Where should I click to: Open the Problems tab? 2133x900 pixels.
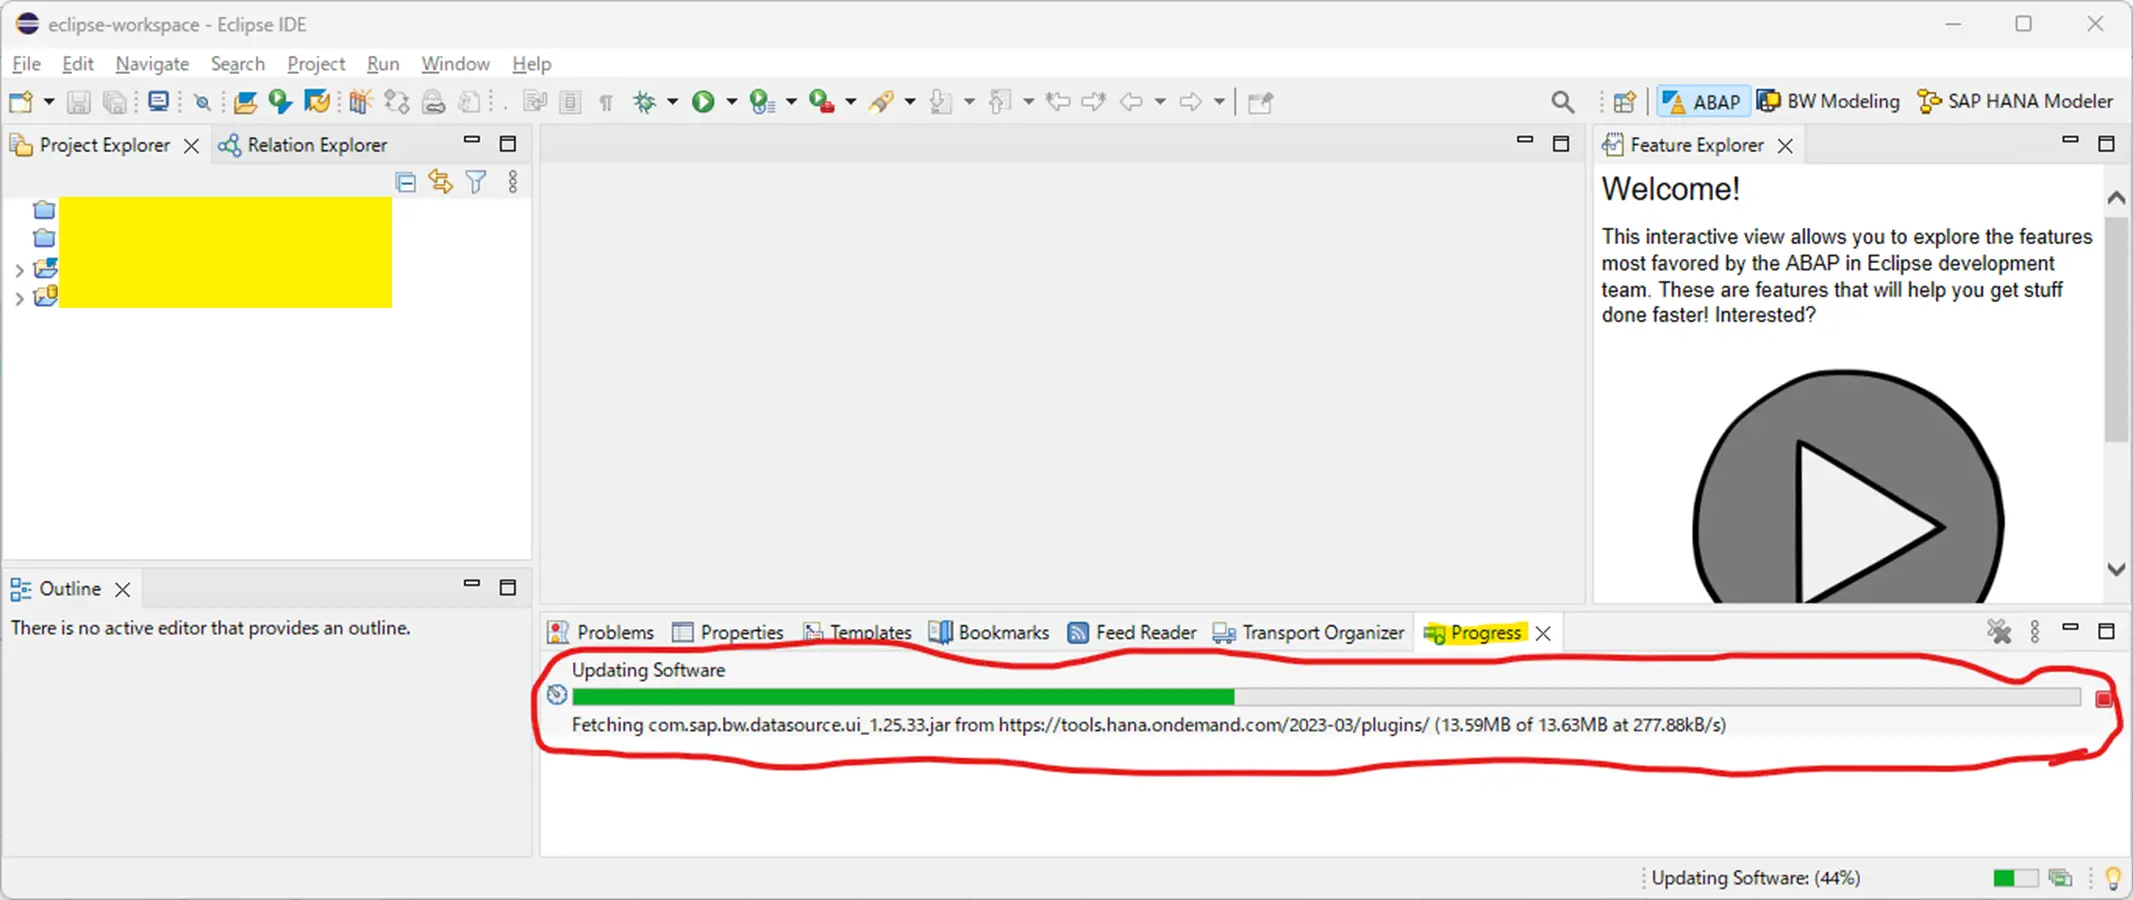pos(600,633)
